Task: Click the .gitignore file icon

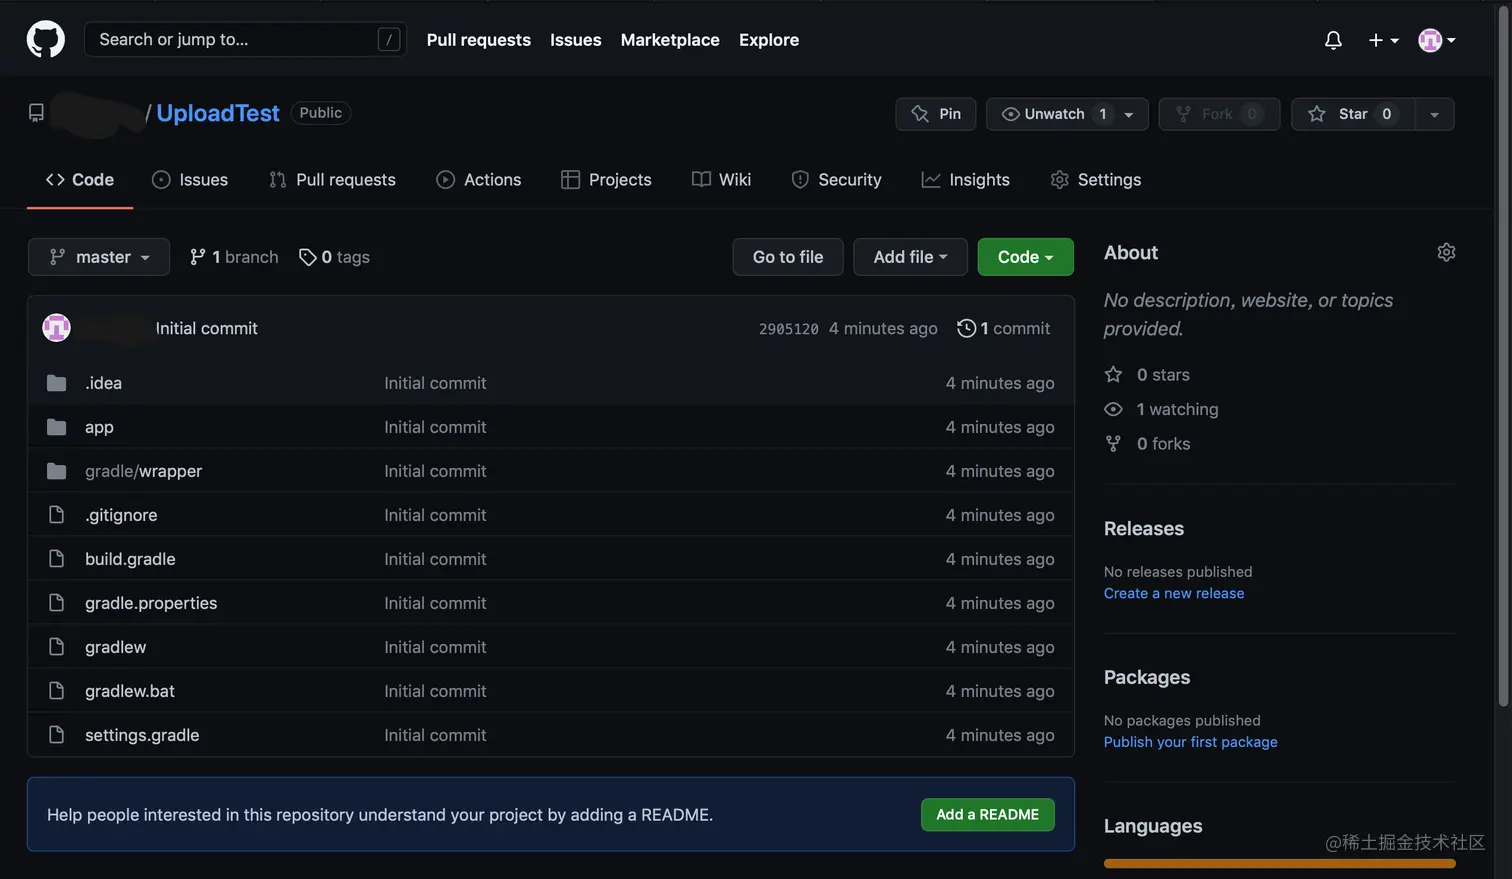Action: pos(56,515)
